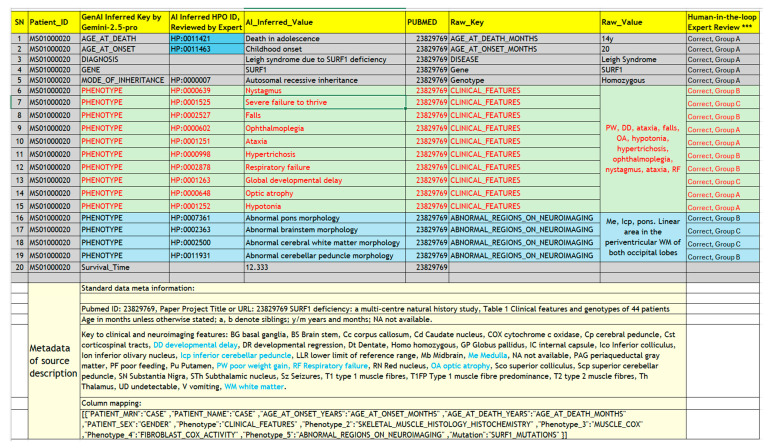768x448 pixels.
Task: Click the AGE_AT_ONSET key cell
Action: click(x=124, y=49)
